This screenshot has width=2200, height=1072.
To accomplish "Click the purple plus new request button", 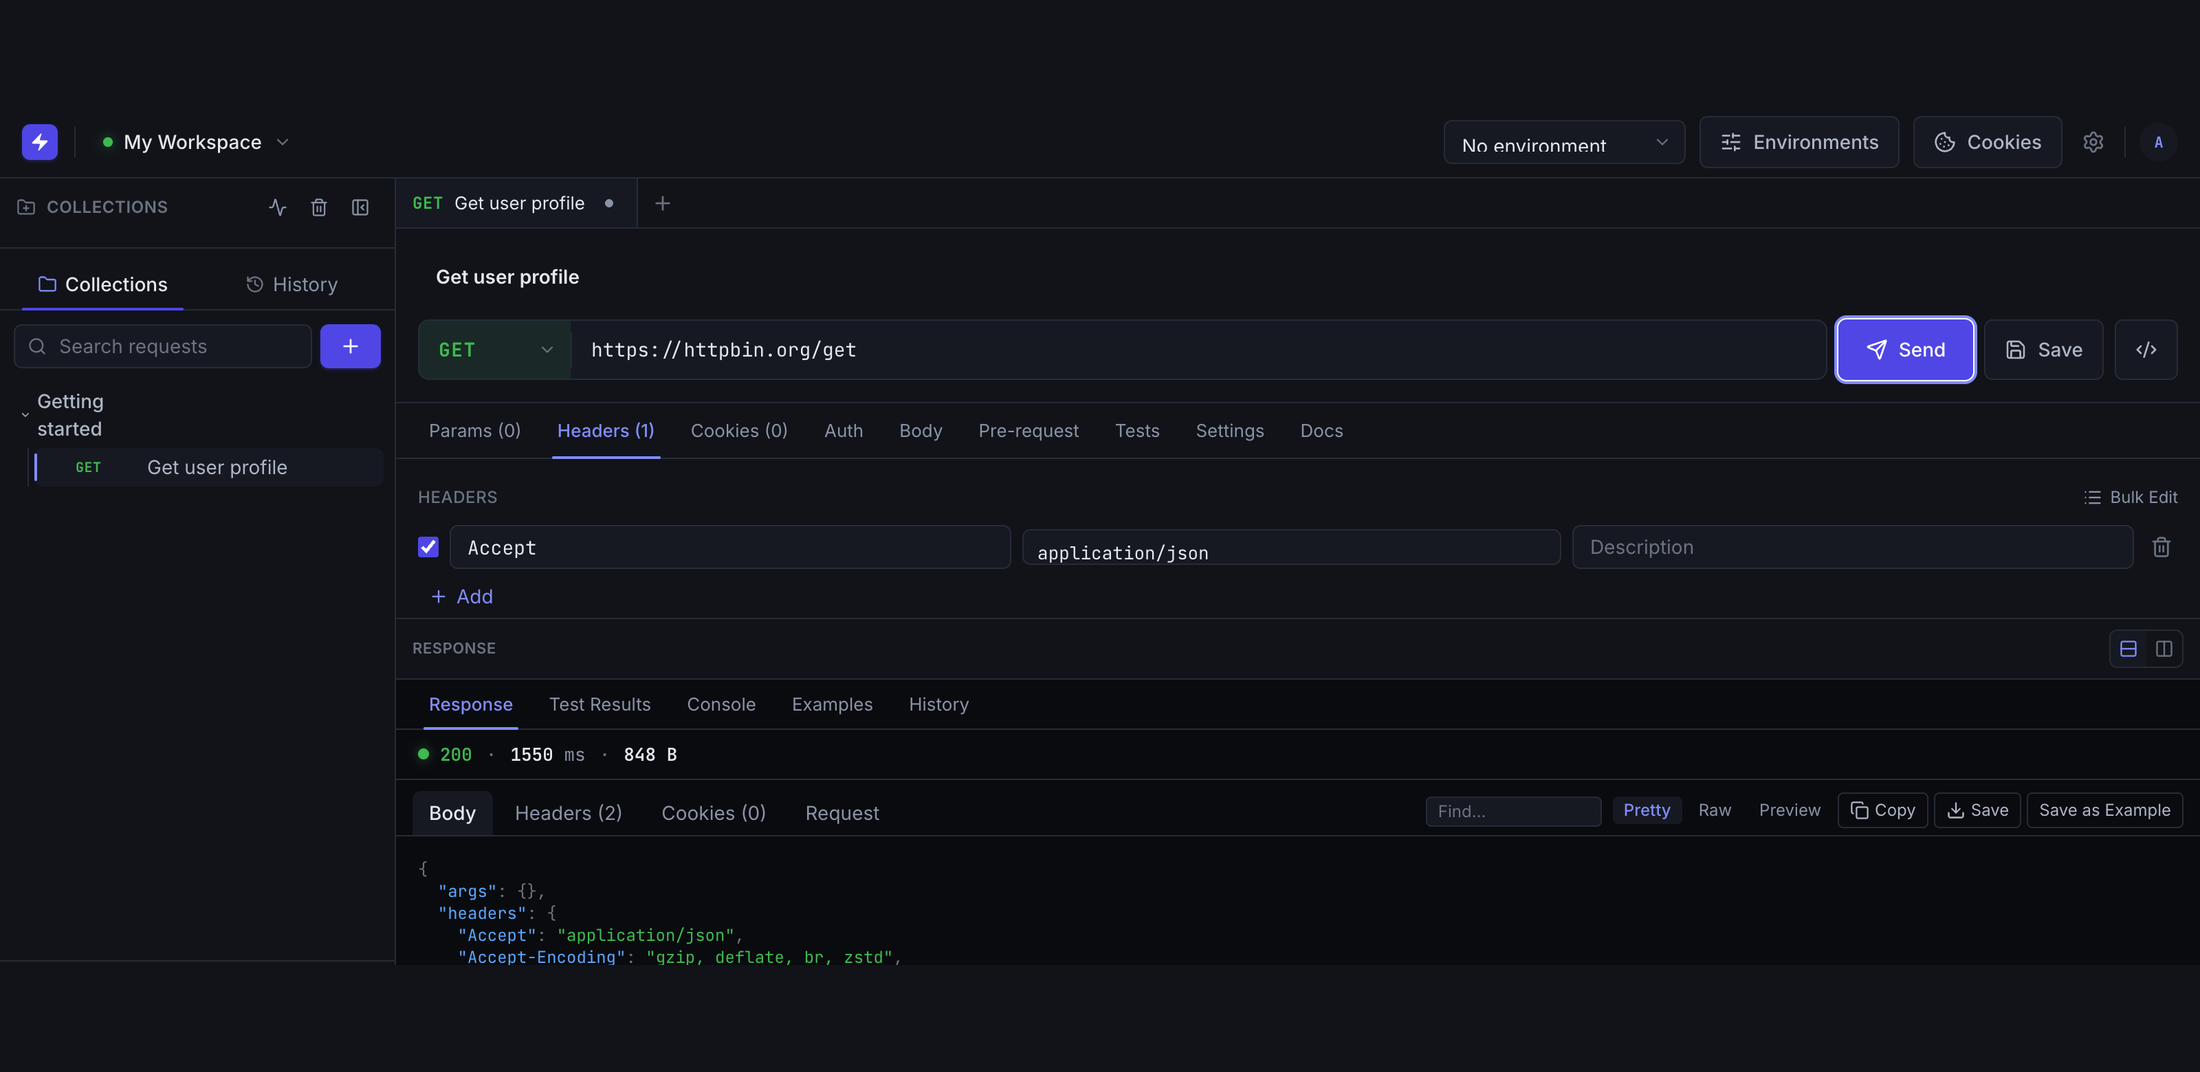I will (x=350, y=346).
